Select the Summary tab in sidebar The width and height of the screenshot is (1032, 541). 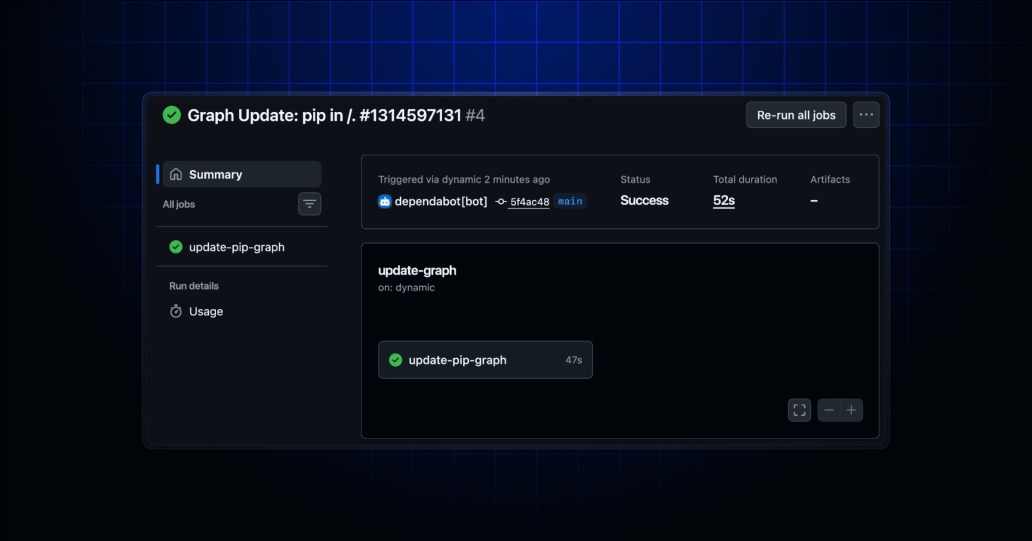pyautogui.click(x=241, y=174)
